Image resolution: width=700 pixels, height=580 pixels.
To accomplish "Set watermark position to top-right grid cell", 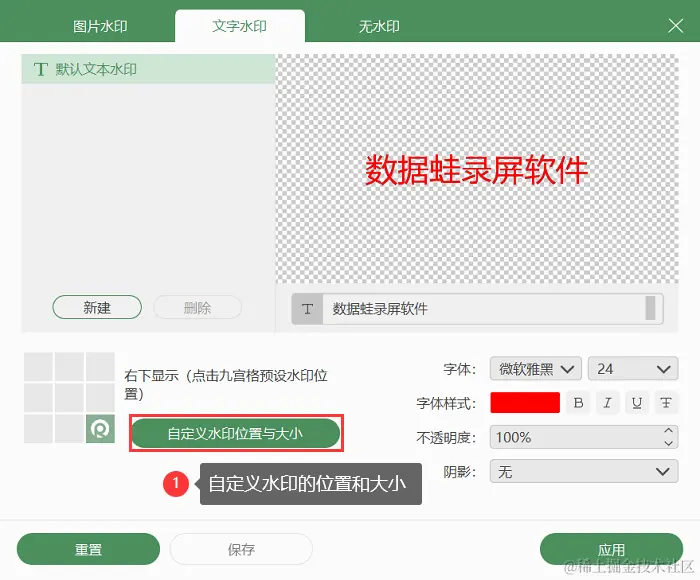I will 100,366.
